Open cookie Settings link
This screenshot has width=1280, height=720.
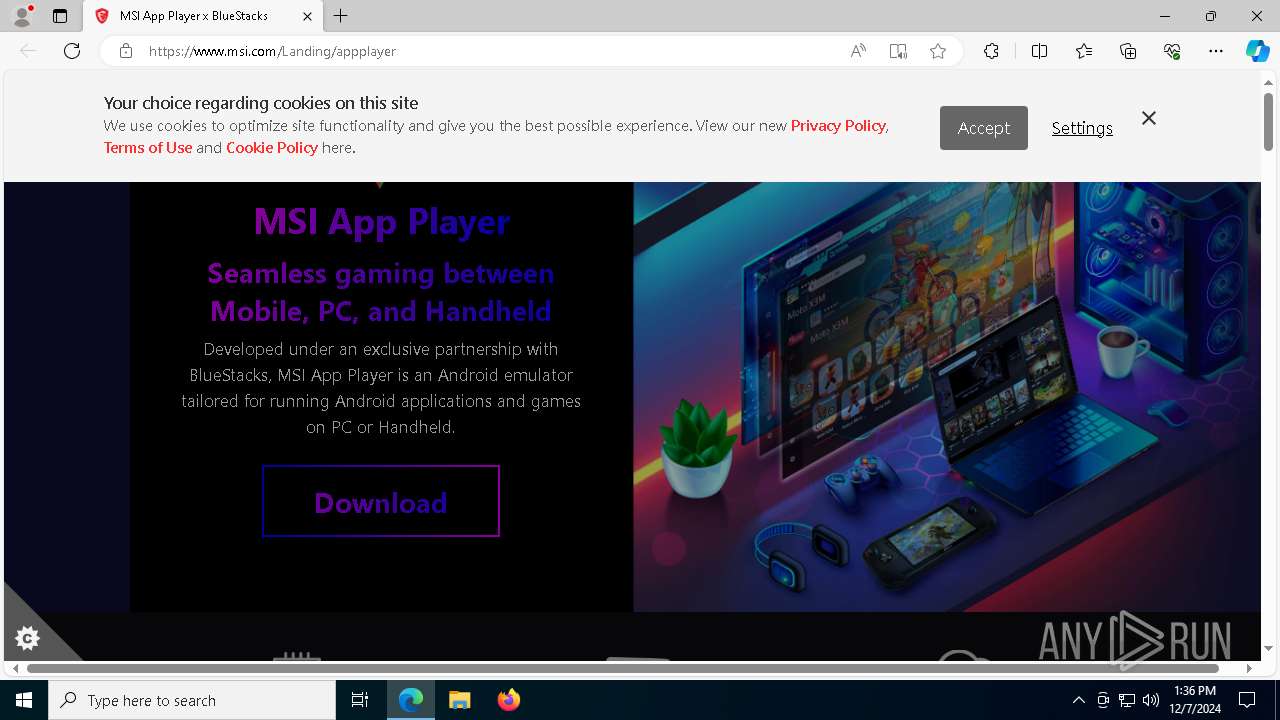pyautogui.click(x=1082, y=128)
